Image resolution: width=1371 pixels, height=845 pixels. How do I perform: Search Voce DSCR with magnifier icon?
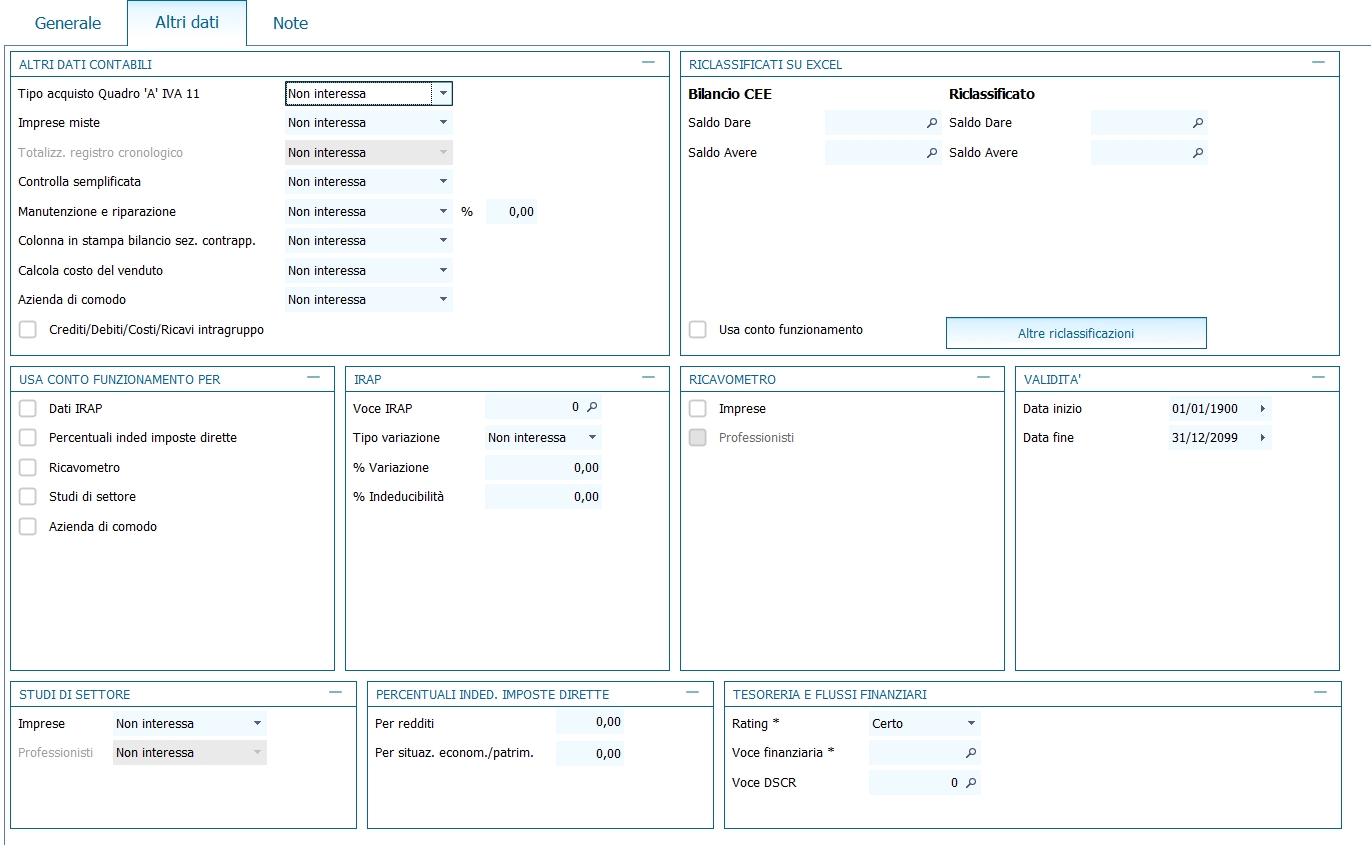pos(970,783)
